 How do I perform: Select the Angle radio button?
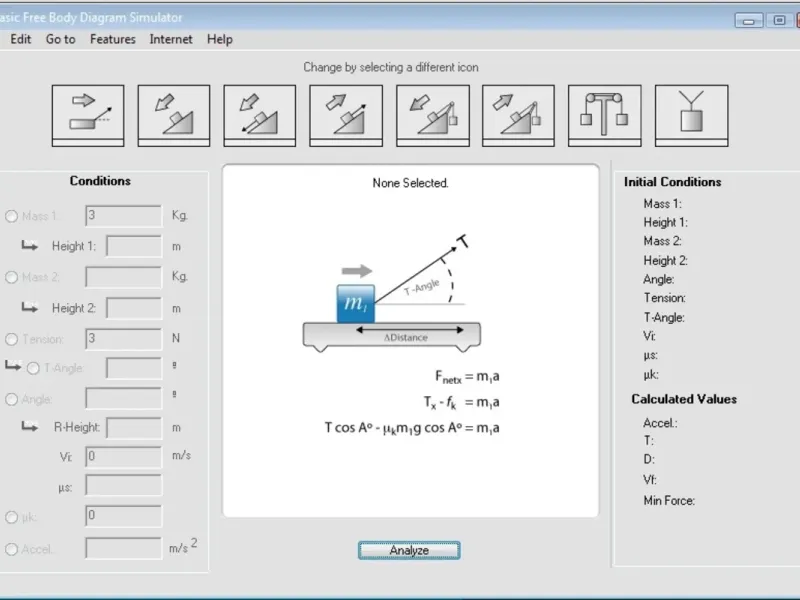pos(11,399)
